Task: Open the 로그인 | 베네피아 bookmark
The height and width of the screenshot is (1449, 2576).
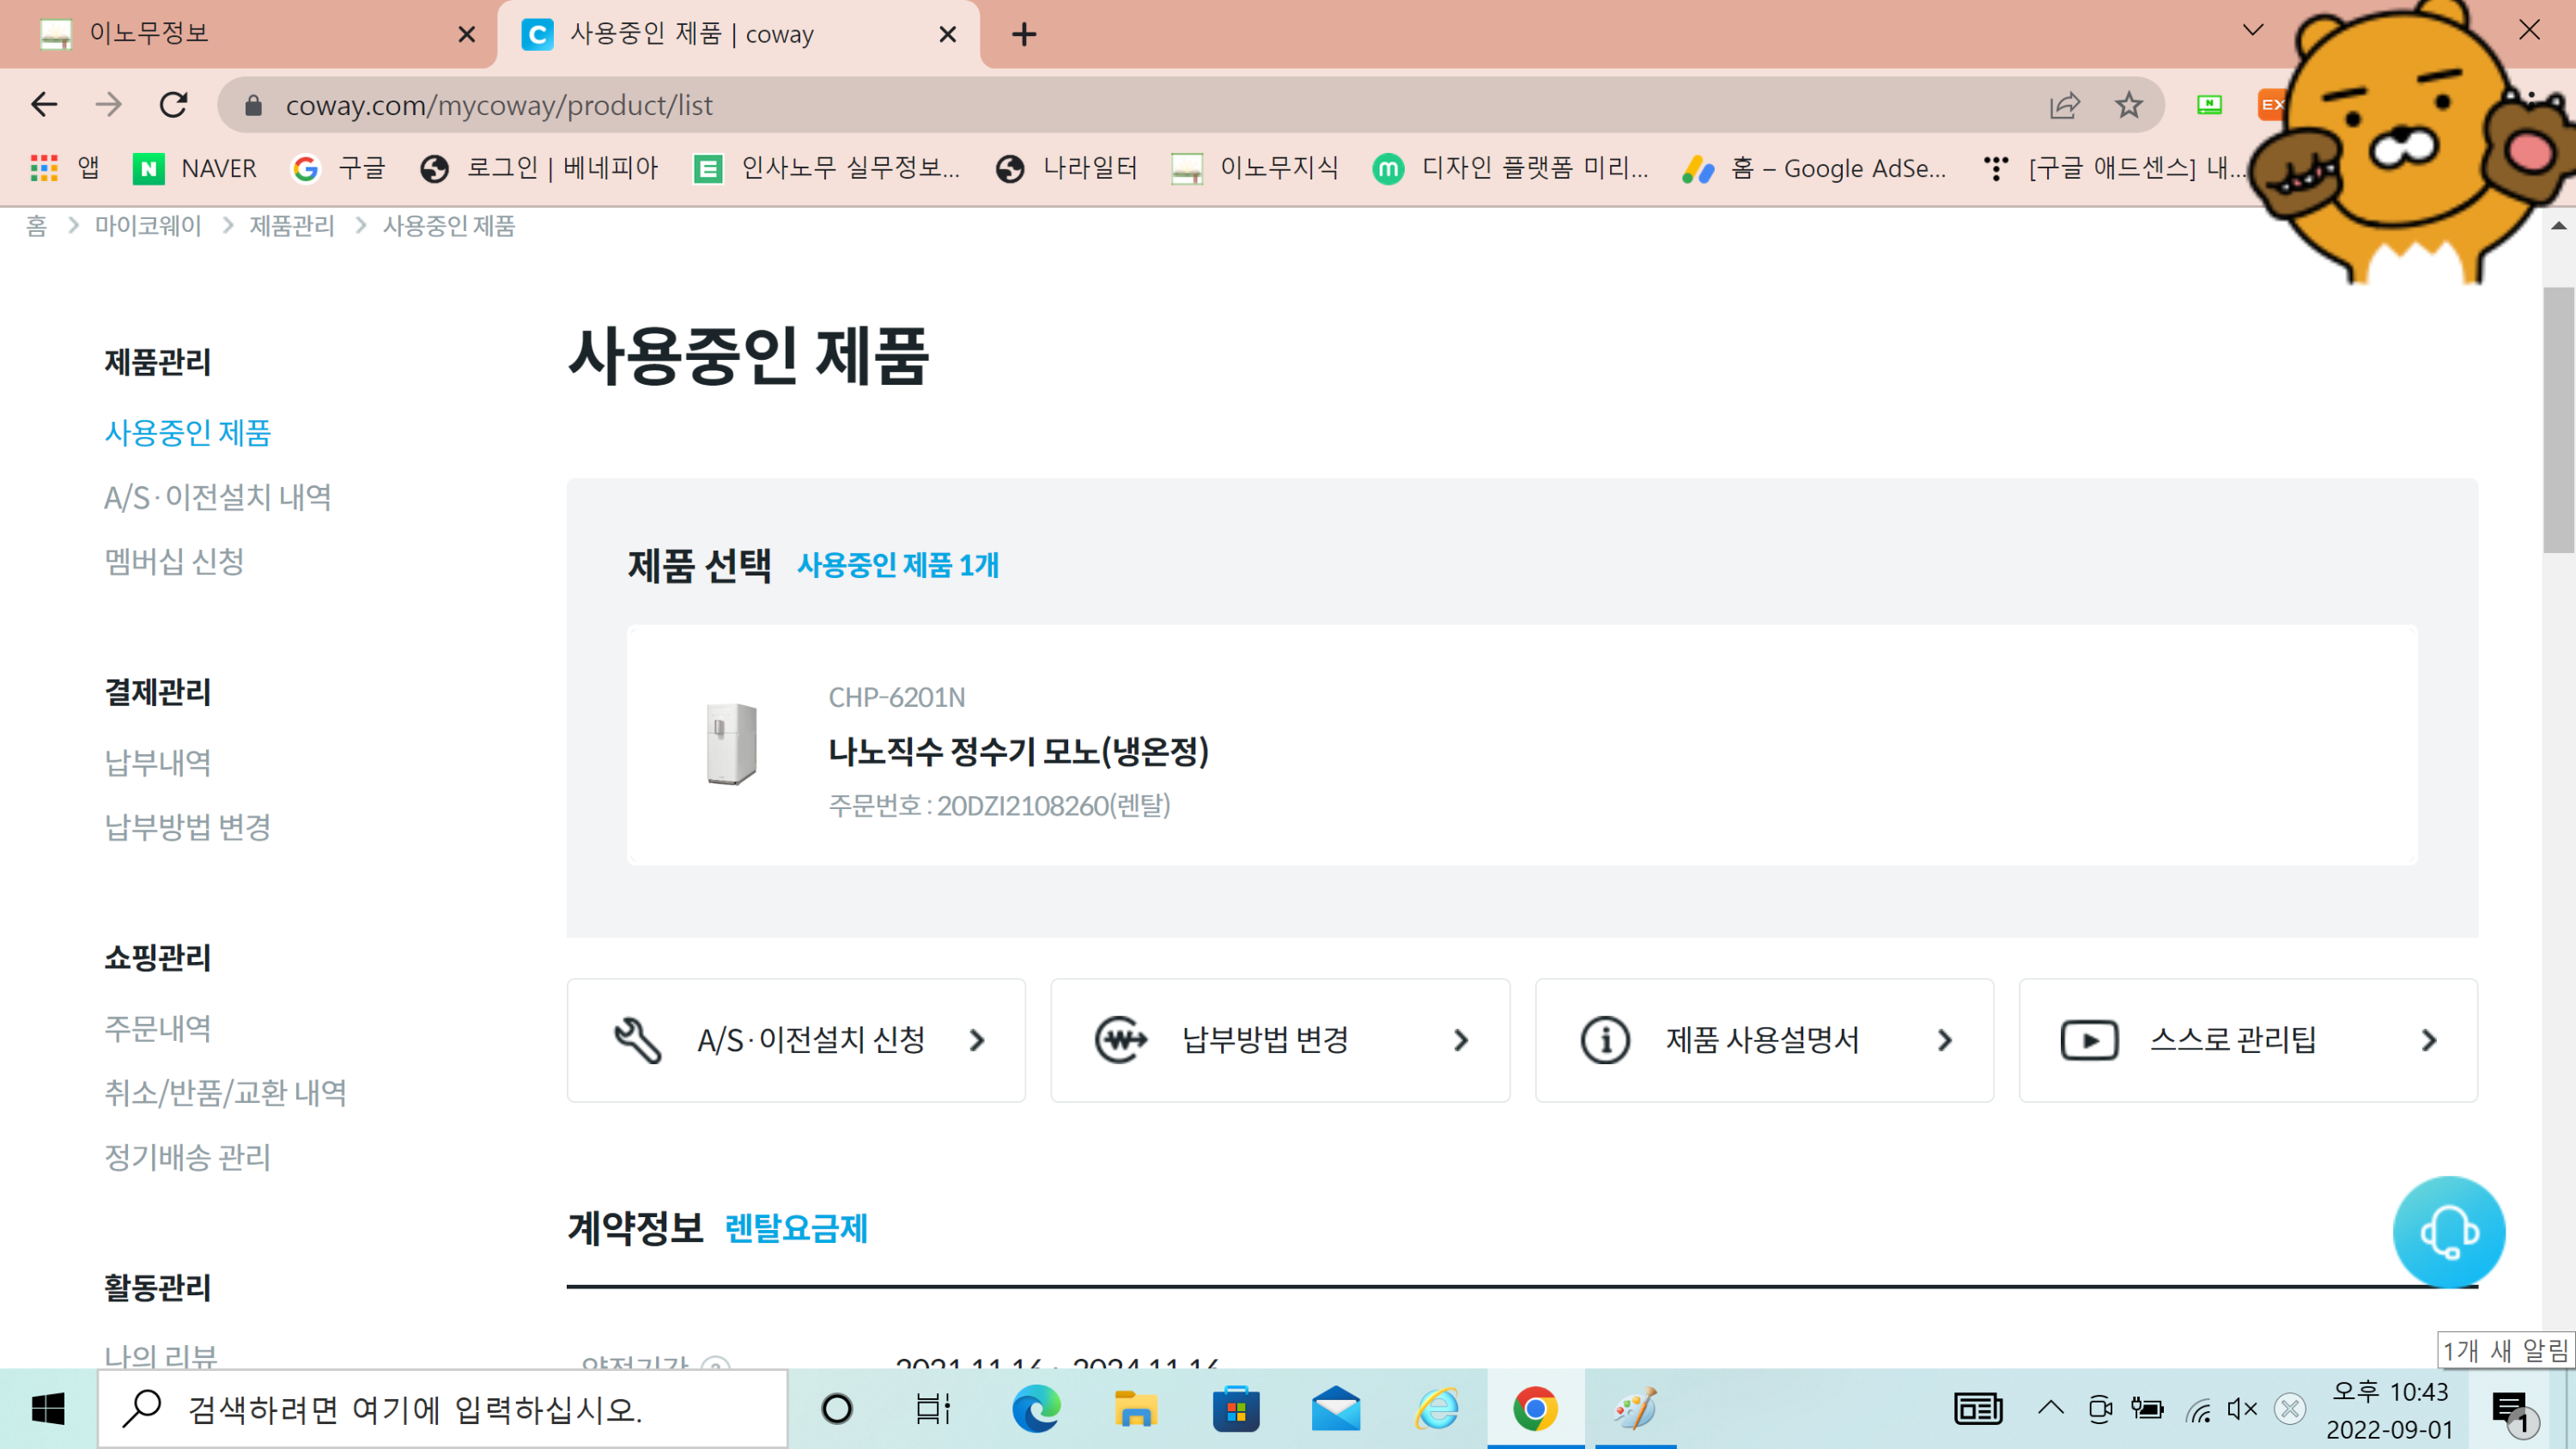Action: pos(539,168)
